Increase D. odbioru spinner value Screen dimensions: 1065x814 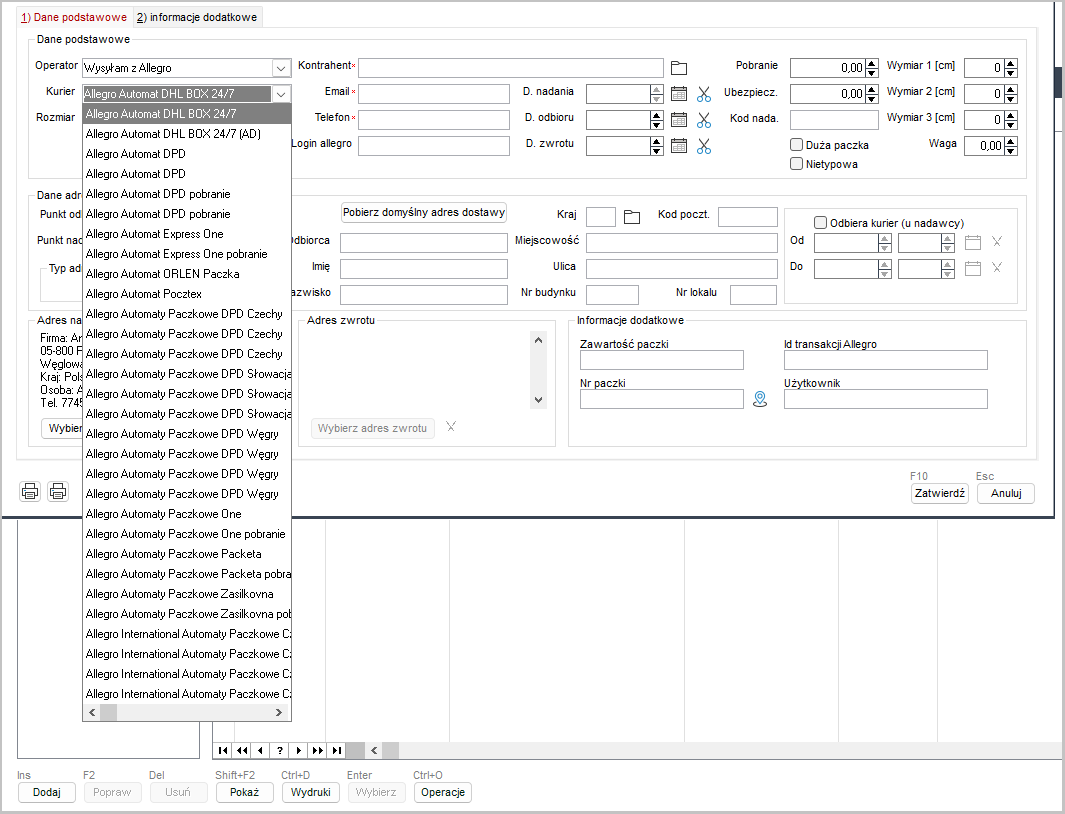[x=656, y=116]
